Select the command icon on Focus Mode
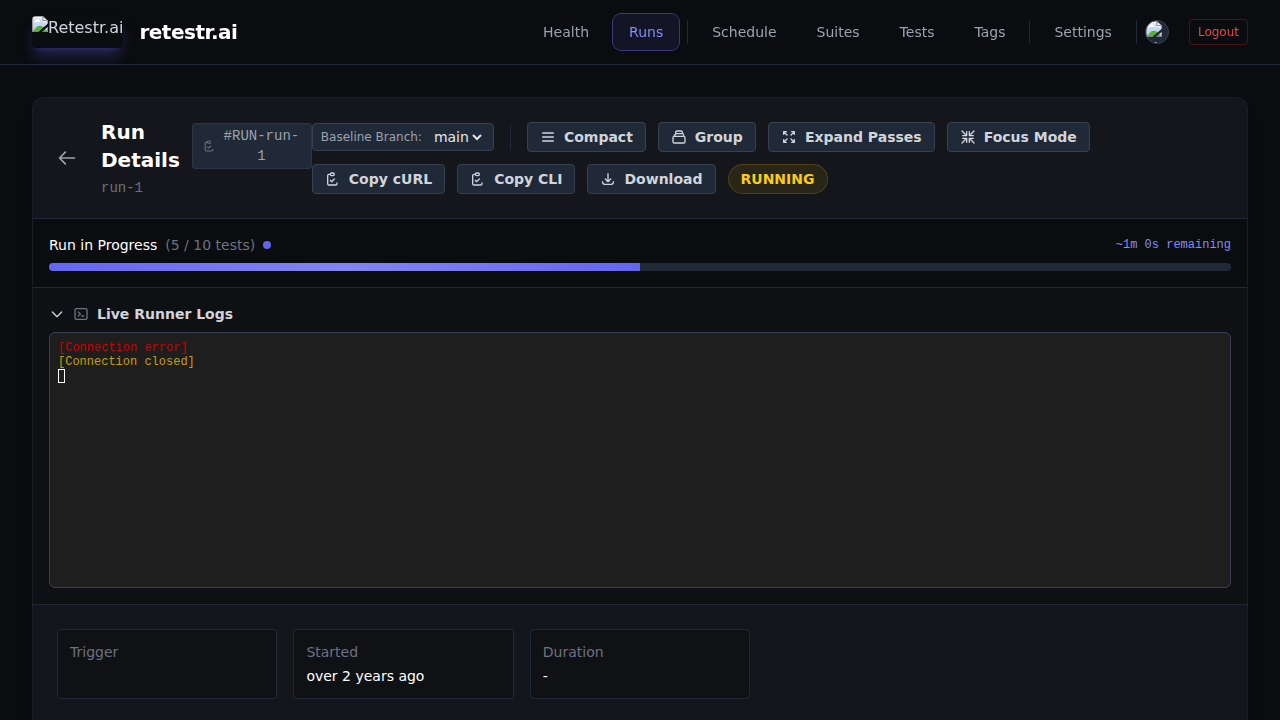Viewport: 1280px width, 720px height. (968, 137)
